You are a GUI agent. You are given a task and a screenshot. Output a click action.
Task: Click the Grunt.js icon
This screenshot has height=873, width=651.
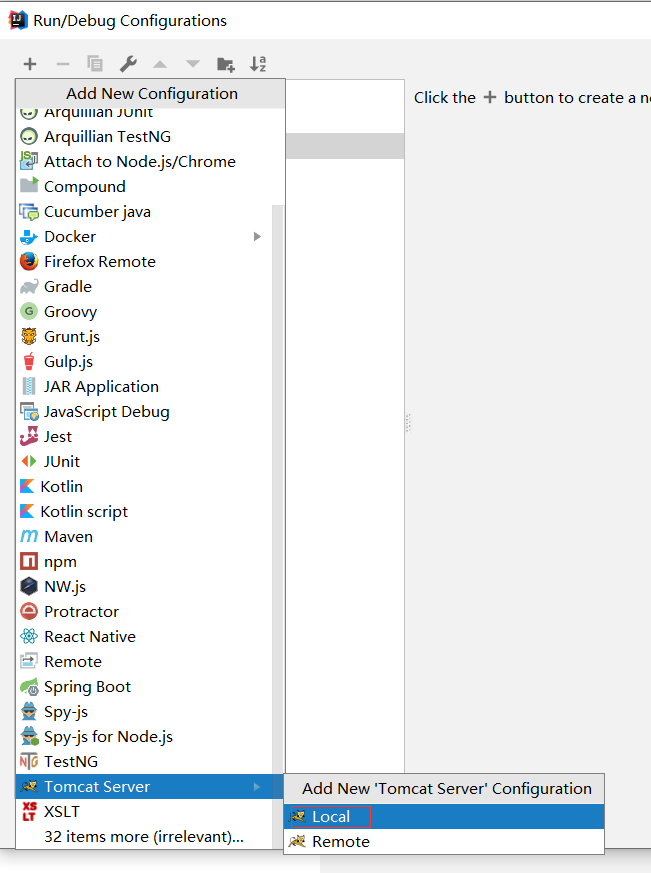29,336
